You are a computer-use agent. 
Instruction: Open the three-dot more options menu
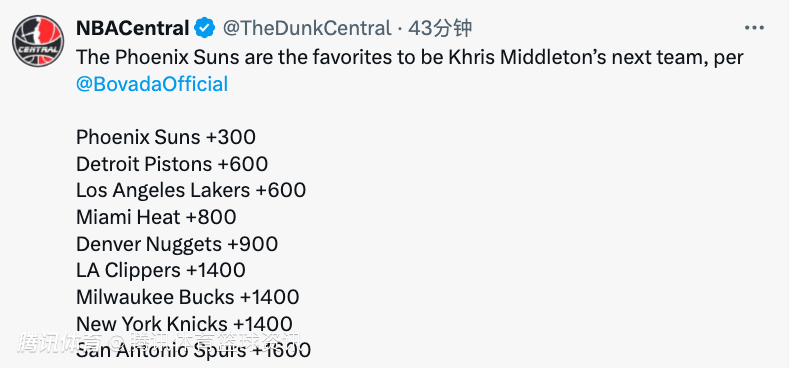coord(754,28)
